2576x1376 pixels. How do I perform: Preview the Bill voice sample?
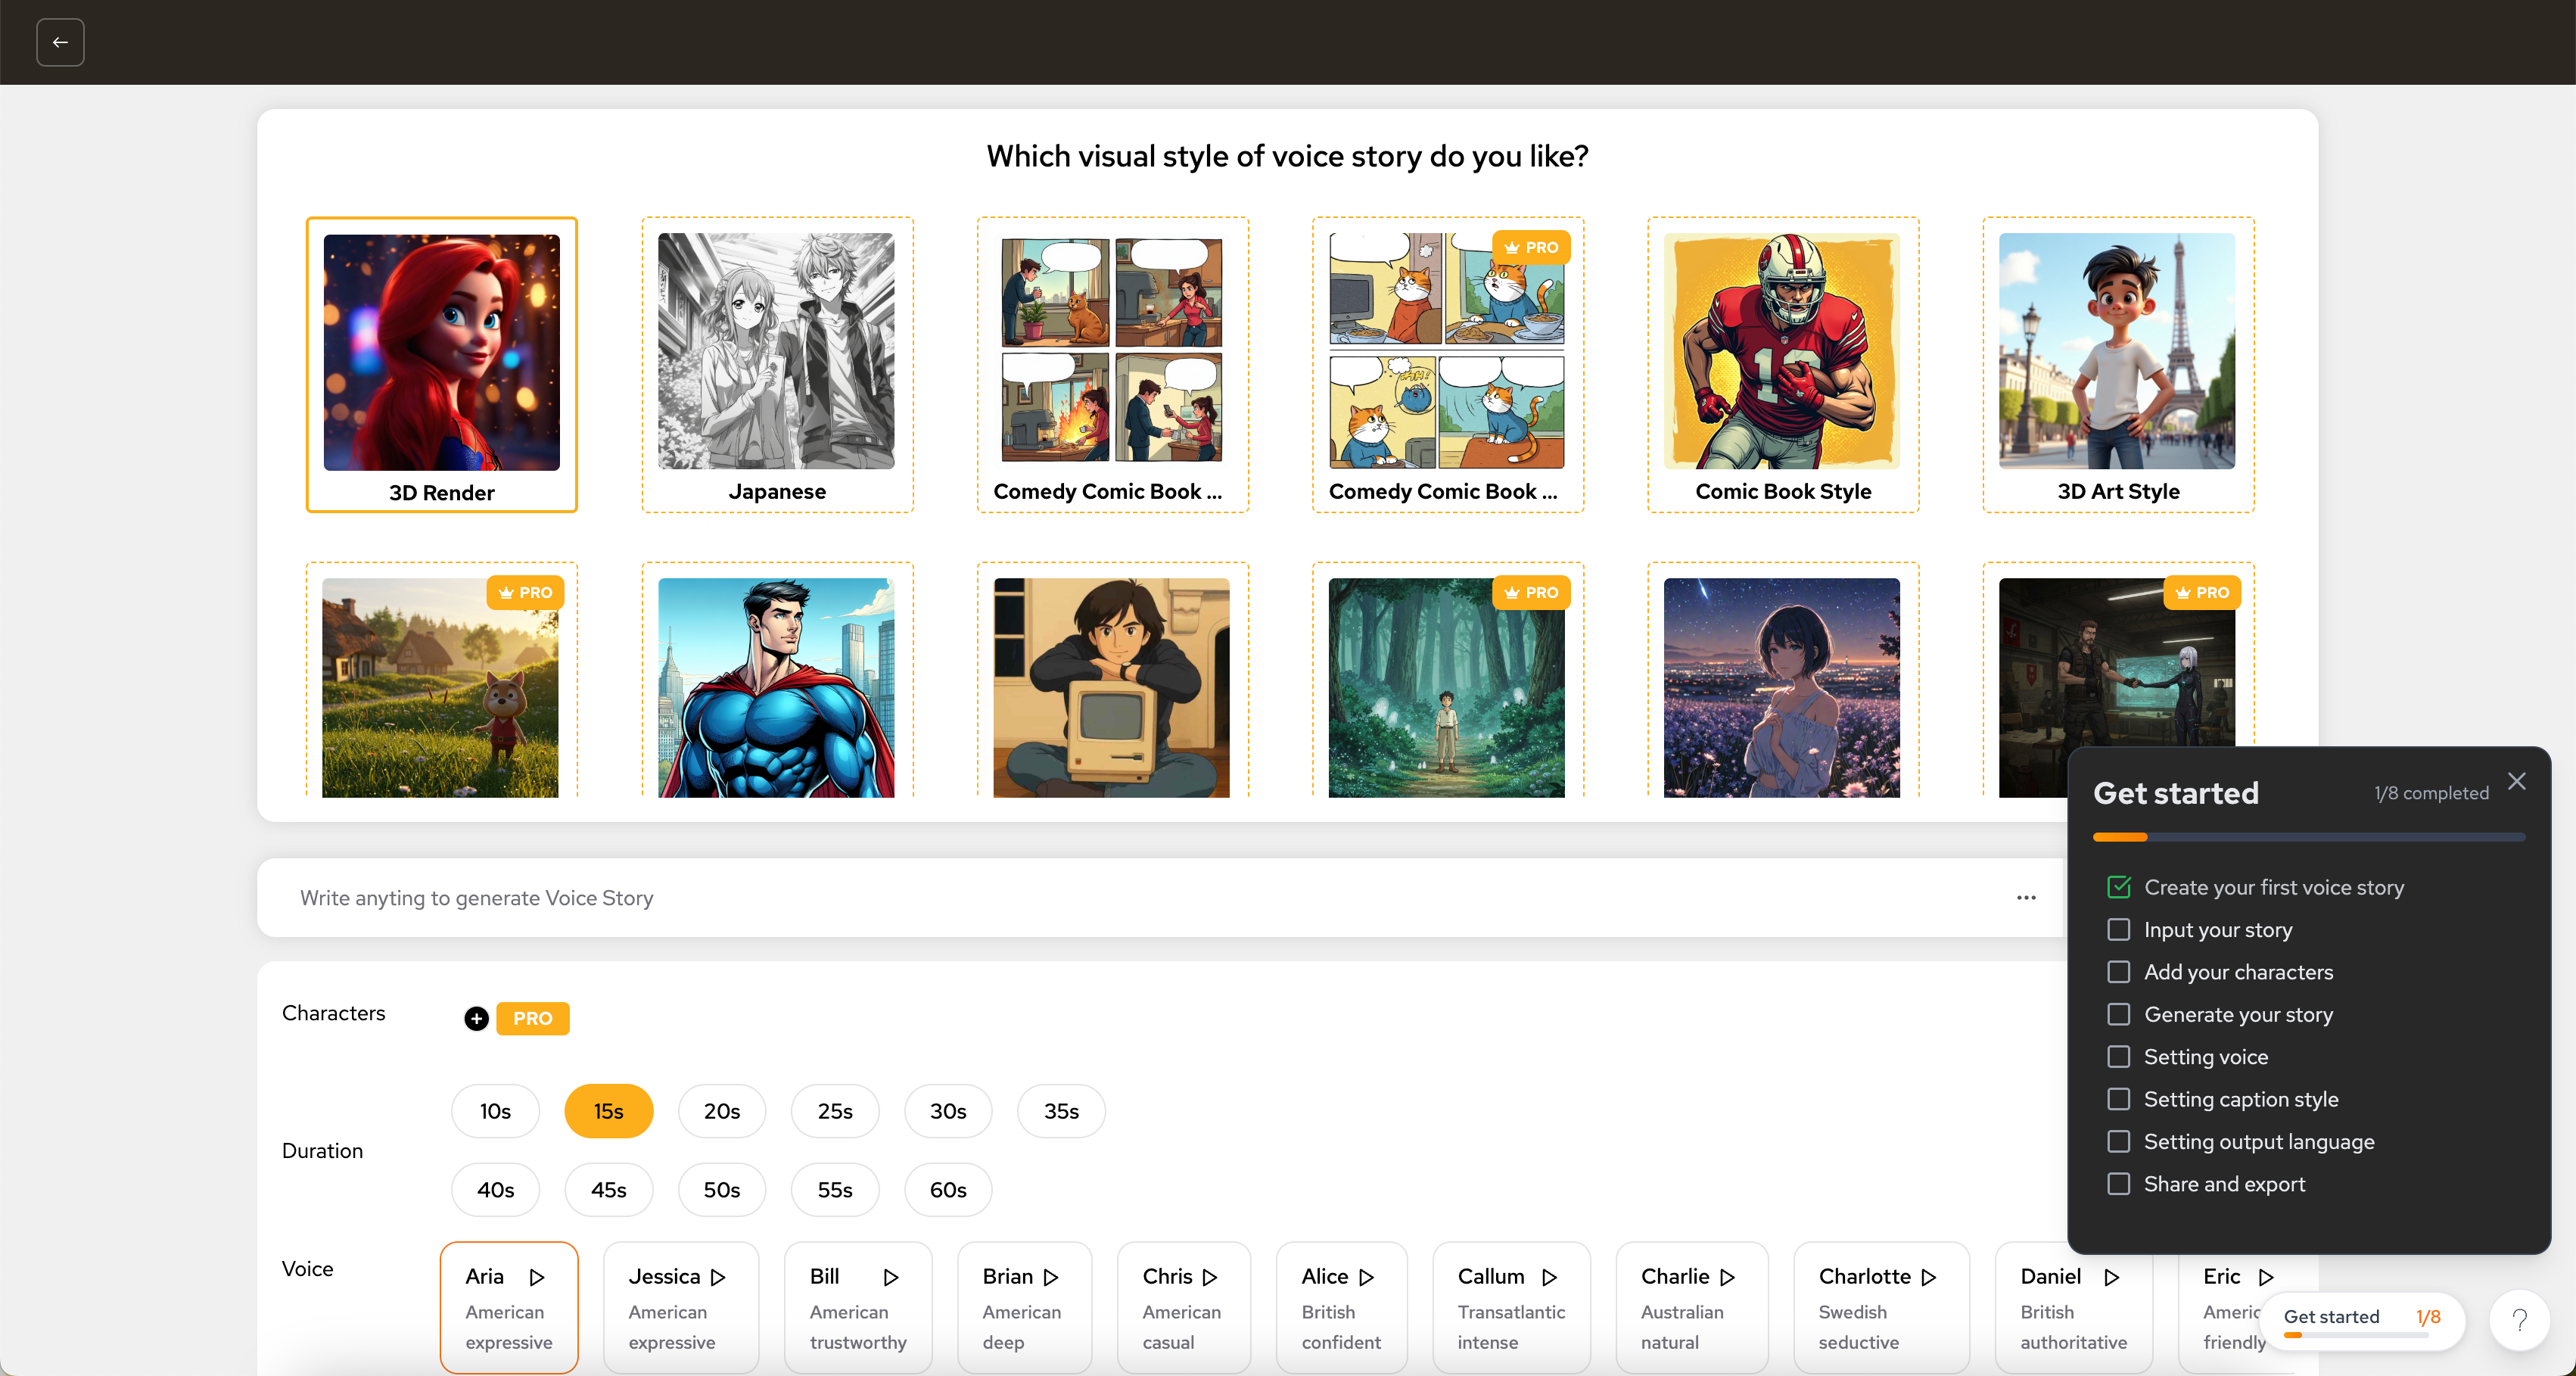click(x=891, y=1277)
